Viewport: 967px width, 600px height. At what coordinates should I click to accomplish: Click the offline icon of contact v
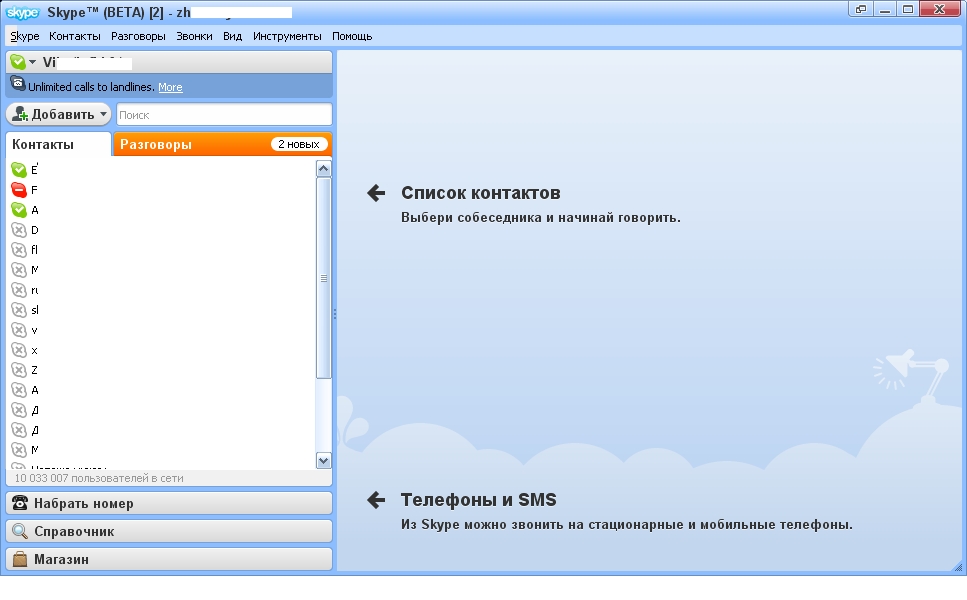pyautogui.click(x=19, y=330)
